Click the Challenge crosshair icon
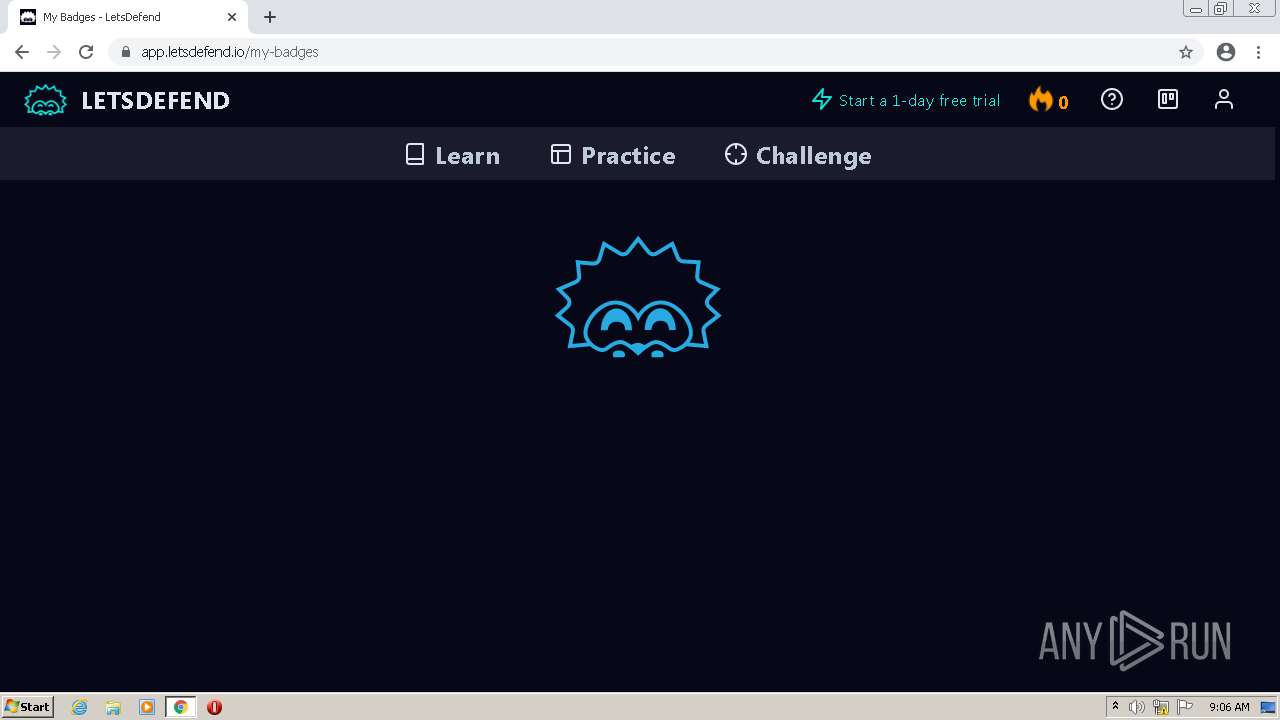 click(x=736, y=154)
